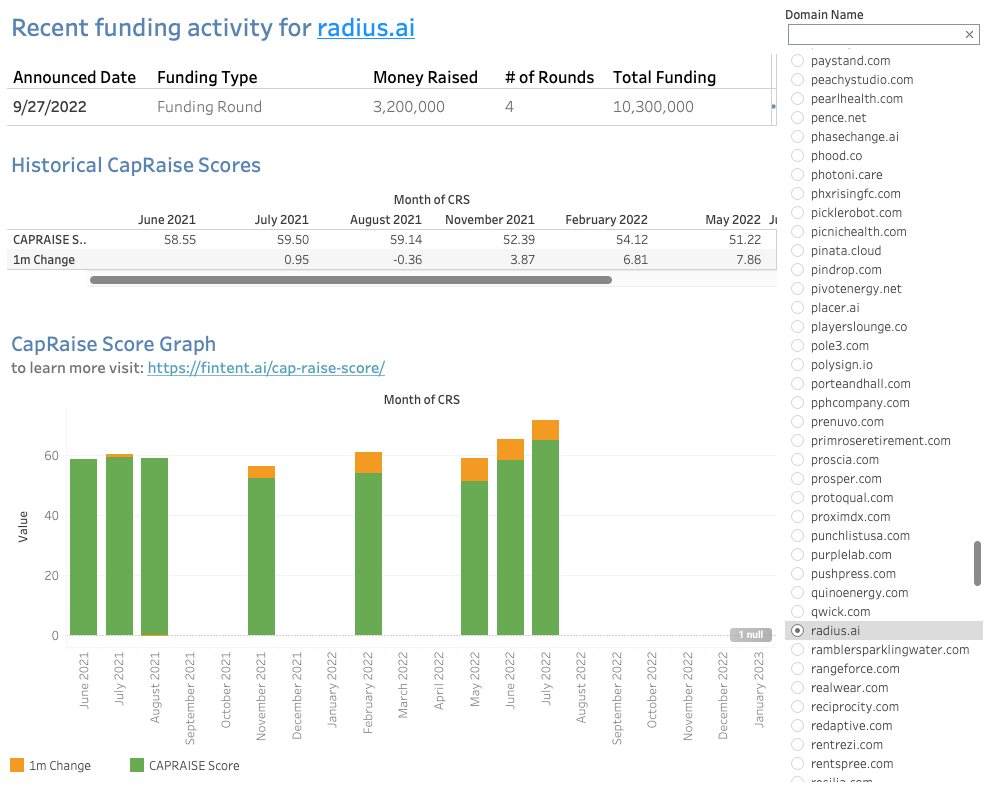Select the polysign.io radio button
The height and width of the screenshot is (791, 994).
point(797,364)
